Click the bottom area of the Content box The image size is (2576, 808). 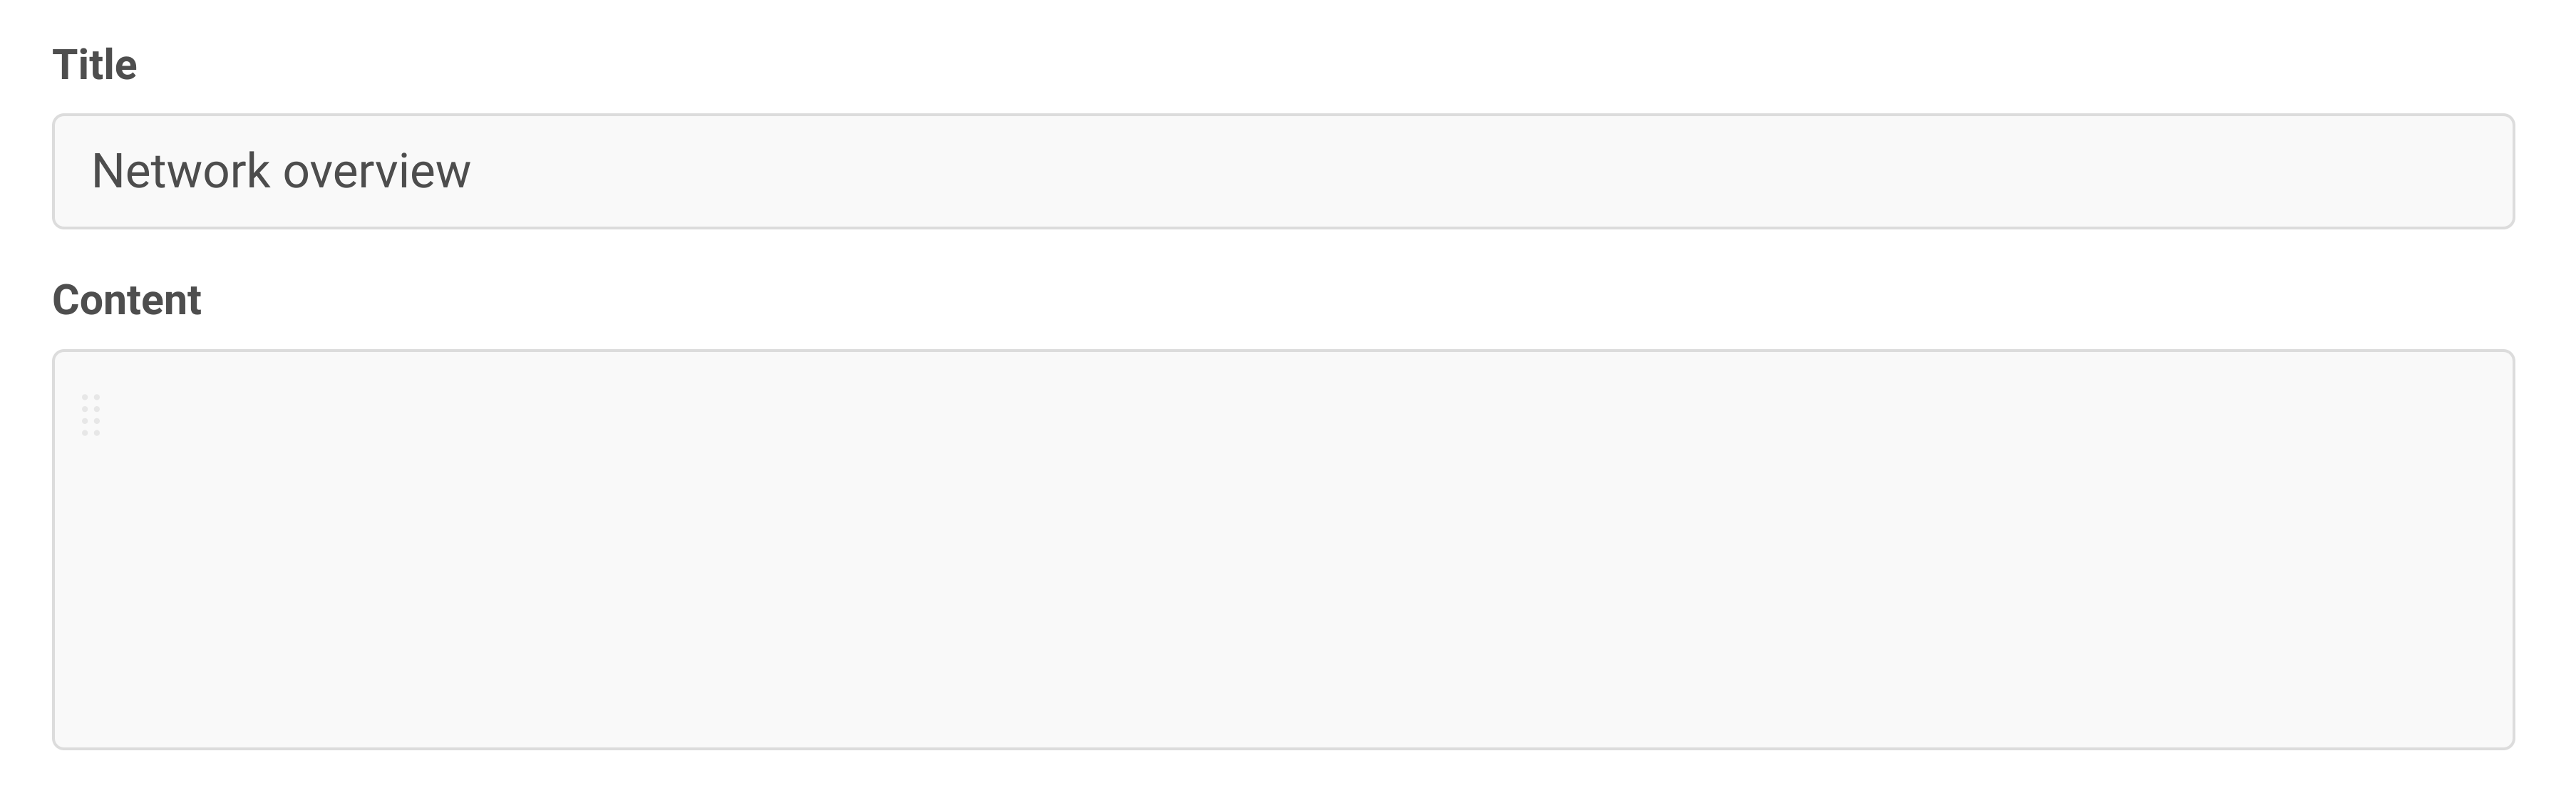(1282, 710)
